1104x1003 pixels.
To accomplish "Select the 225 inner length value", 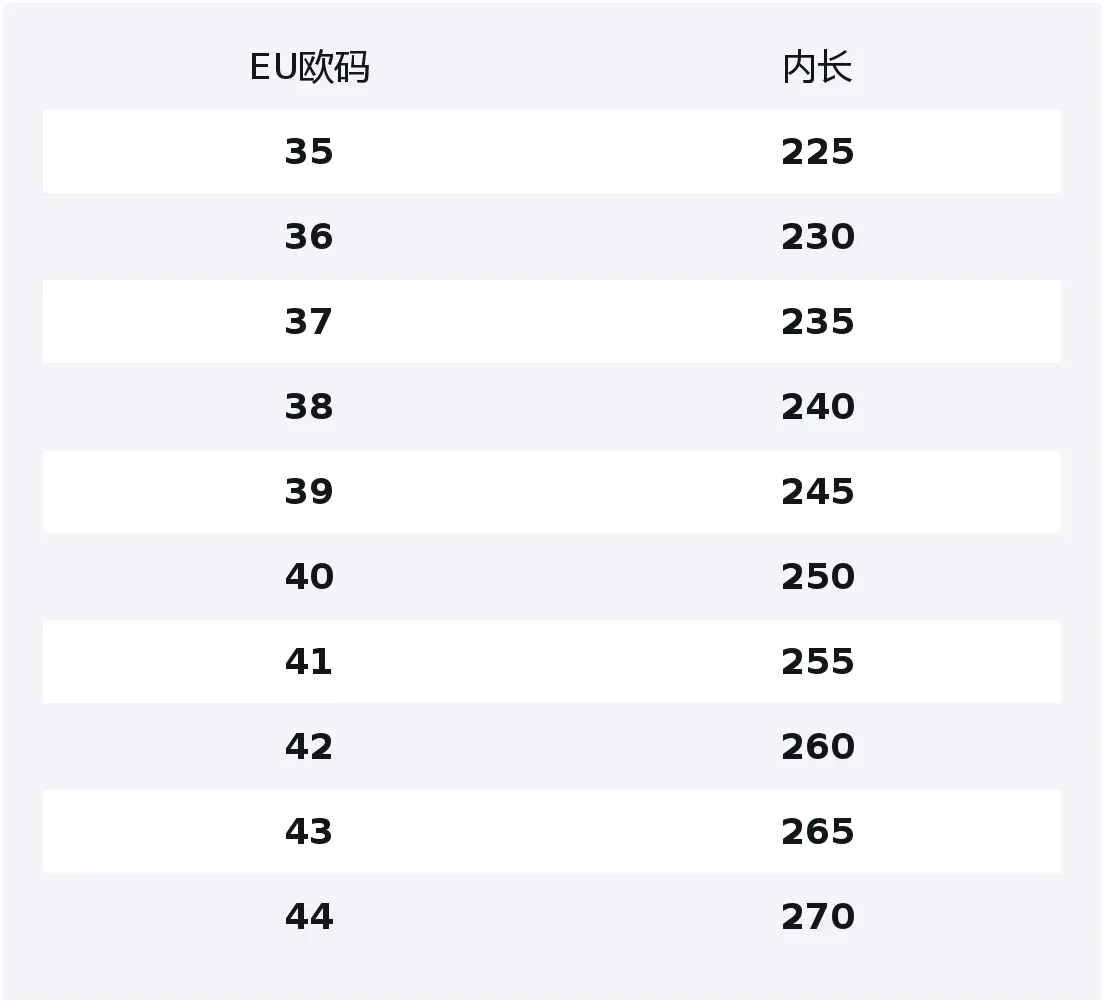I will pos(817,152).
